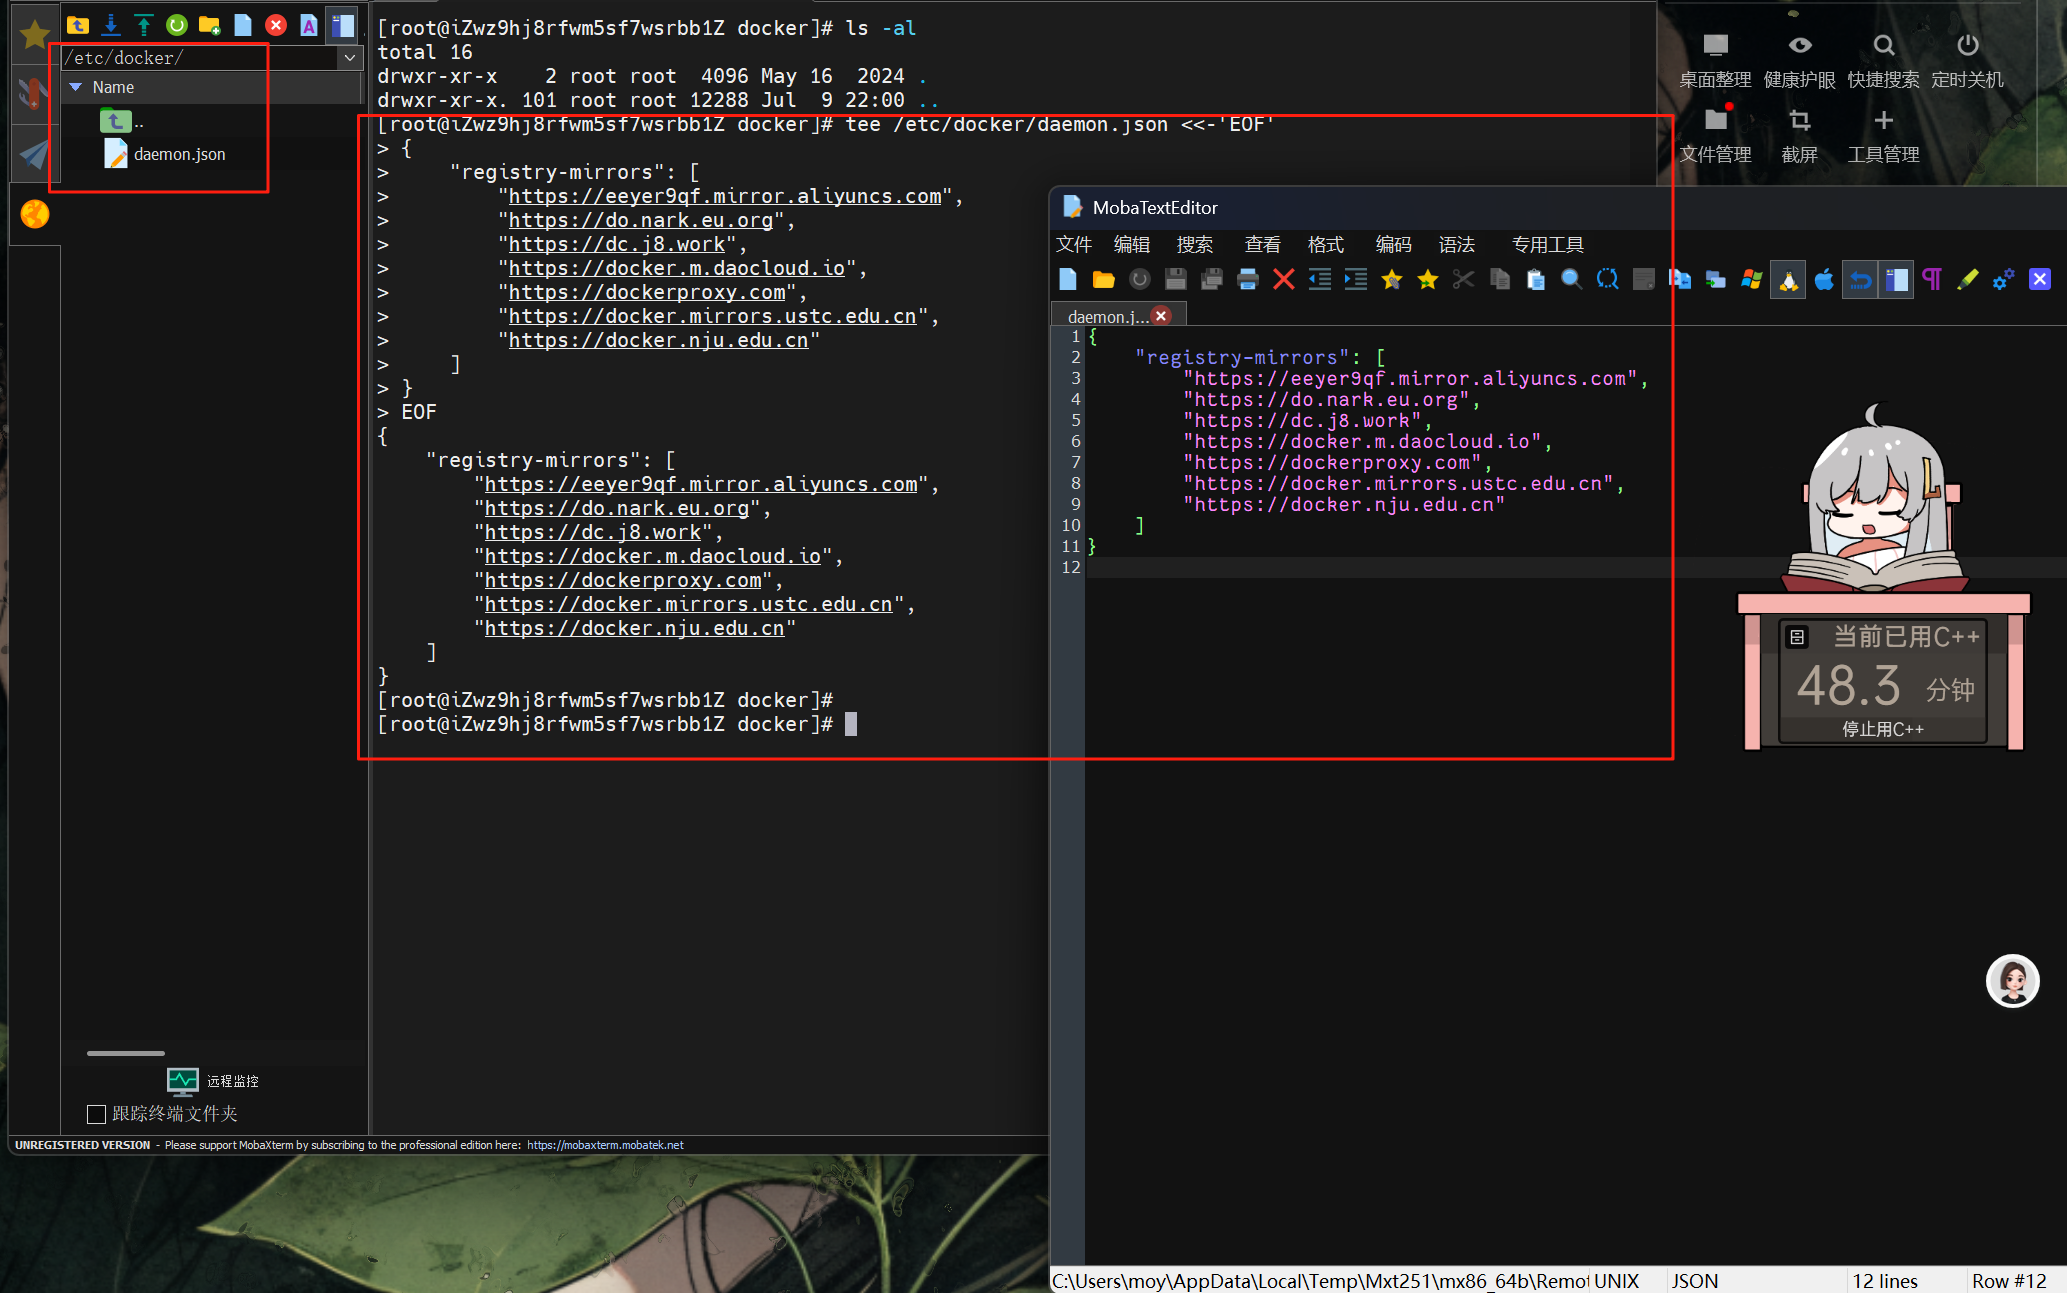
Task: Upload a file using the SFTP upload icon
Action: pyautogui.click(x=143, y=25)
